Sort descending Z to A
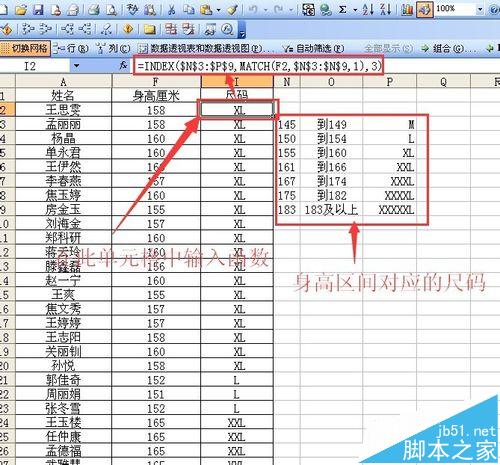Screen dimensions: 500x465 386,10
